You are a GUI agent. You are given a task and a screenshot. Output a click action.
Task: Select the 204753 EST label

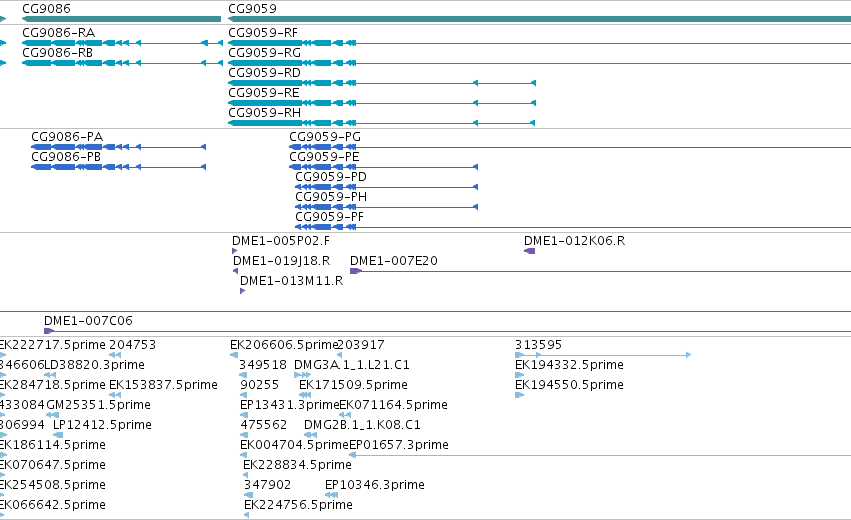point(132,345)
